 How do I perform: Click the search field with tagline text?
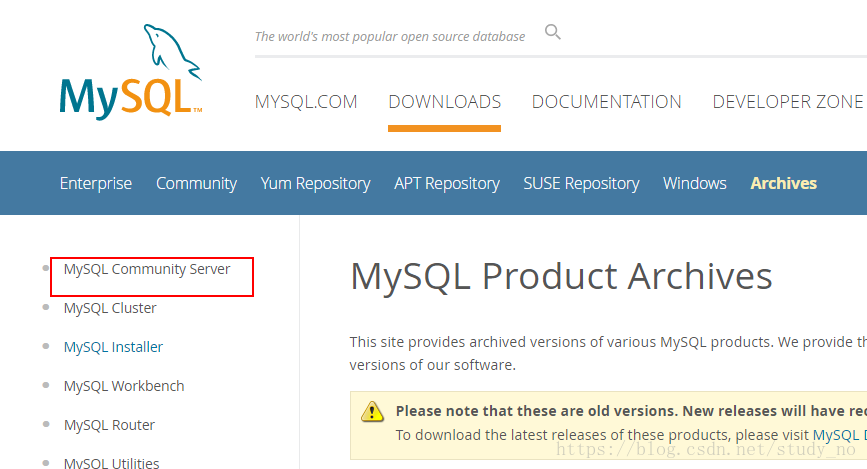(x=390, y=37)
